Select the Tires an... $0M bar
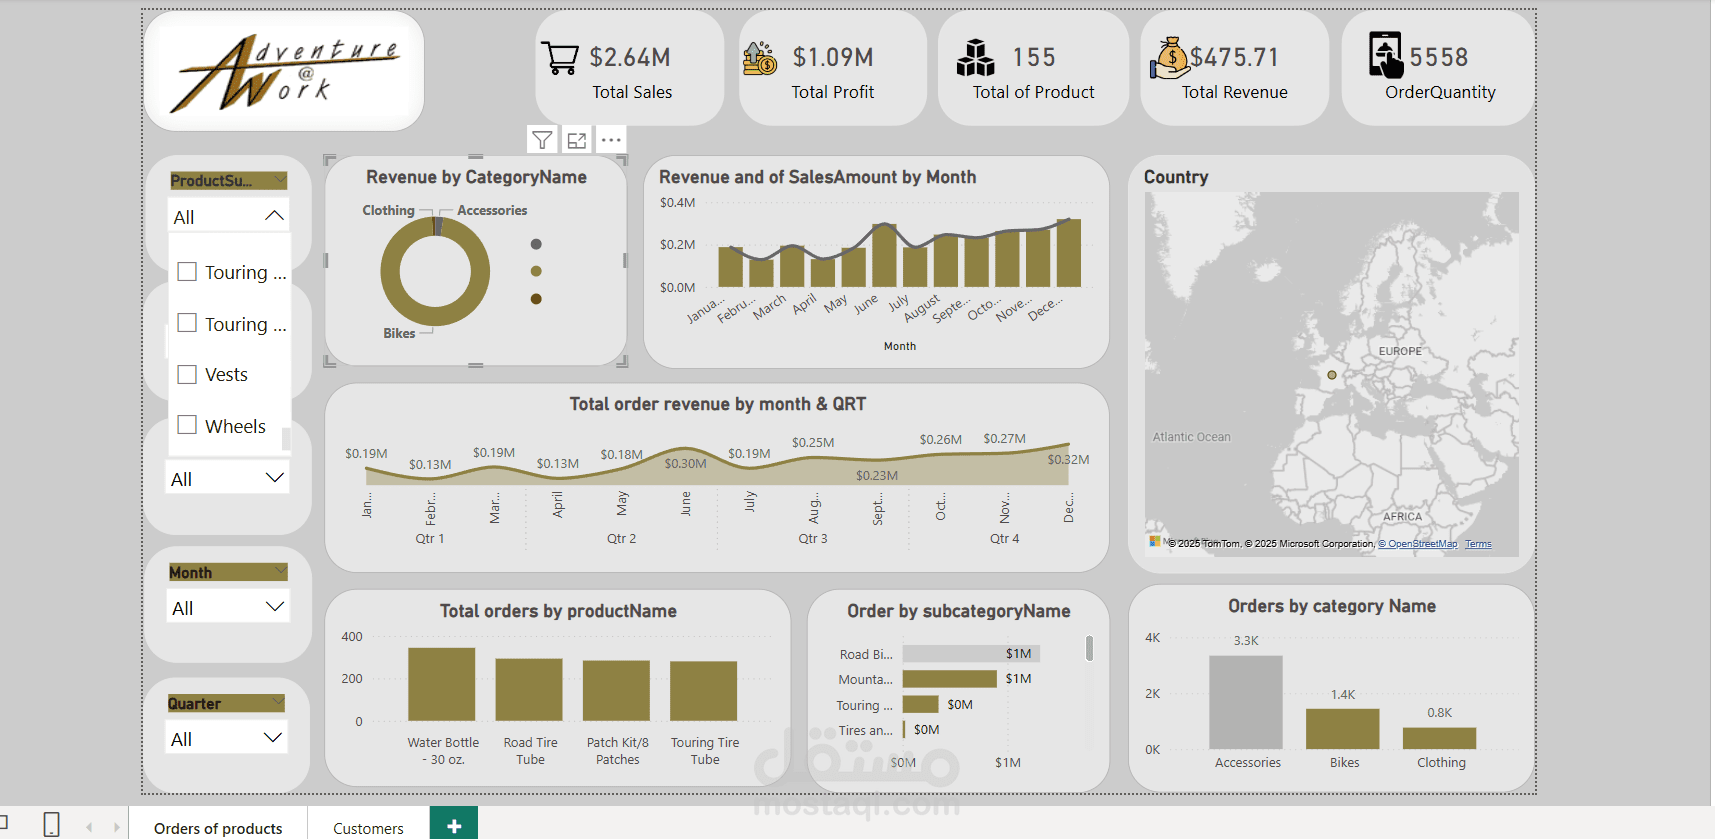The width and height of the screenshot is (1715, 839). [904, 729]
